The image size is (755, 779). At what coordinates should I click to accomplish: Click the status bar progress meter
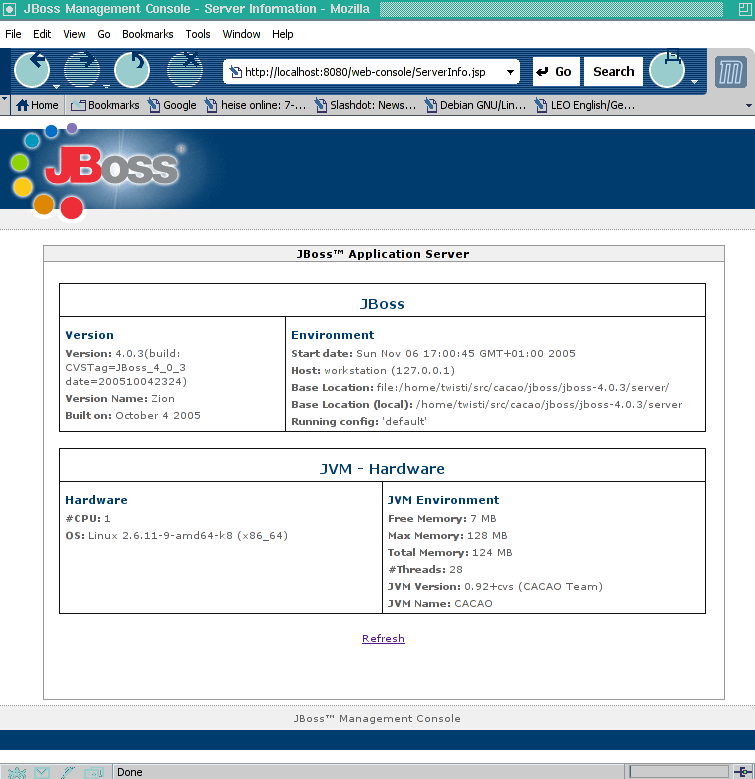coord(679,772)
